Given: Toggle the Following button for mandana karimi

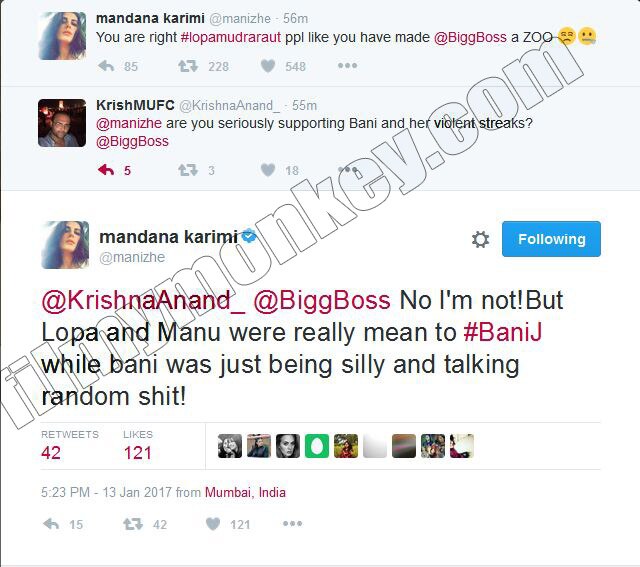Looking at the screenshot, I should pyautogui.click(x=551, y=239).
